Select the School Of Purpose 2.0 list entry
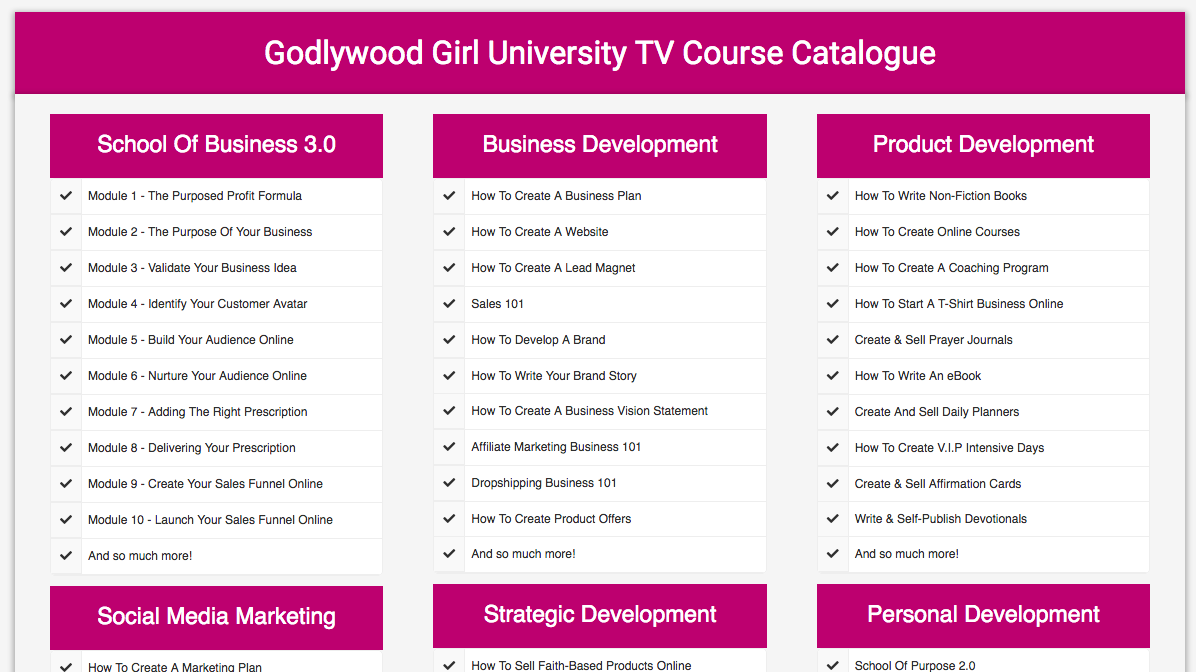 [x=915, y=664]
